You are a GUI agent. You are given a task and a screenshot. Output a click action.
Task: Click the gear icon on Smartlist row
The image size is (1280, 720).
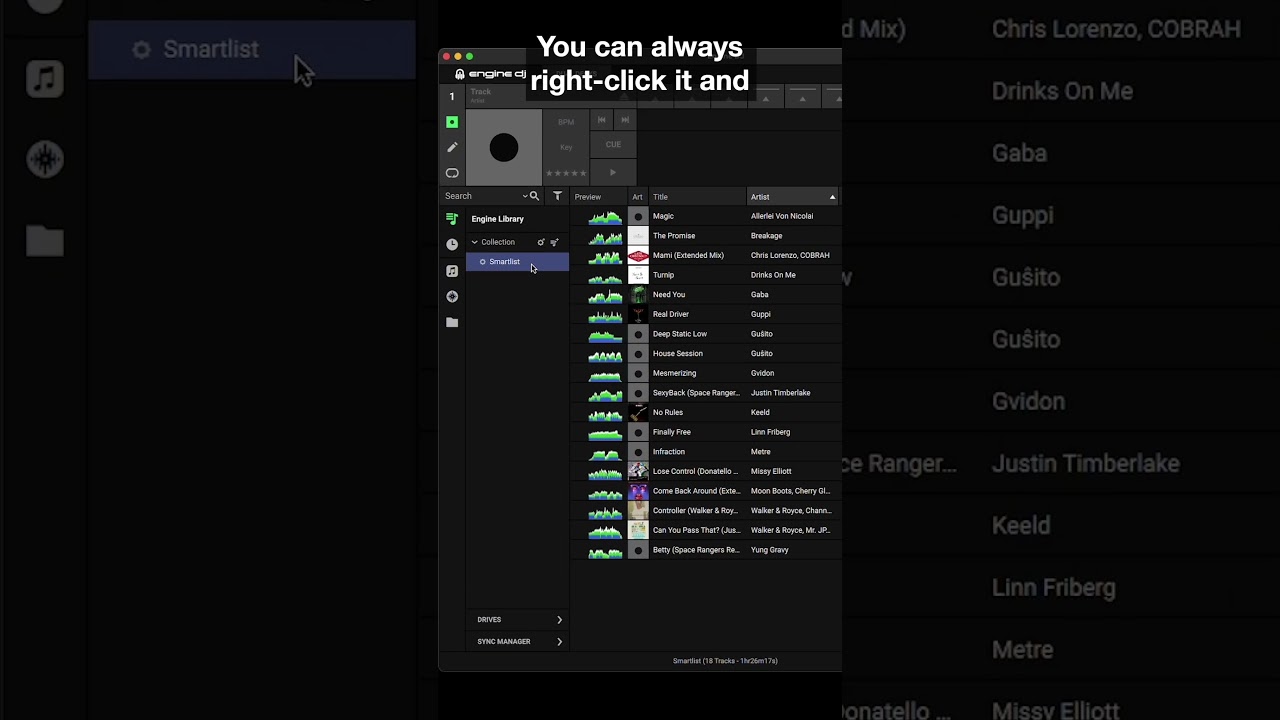[483, 262]
